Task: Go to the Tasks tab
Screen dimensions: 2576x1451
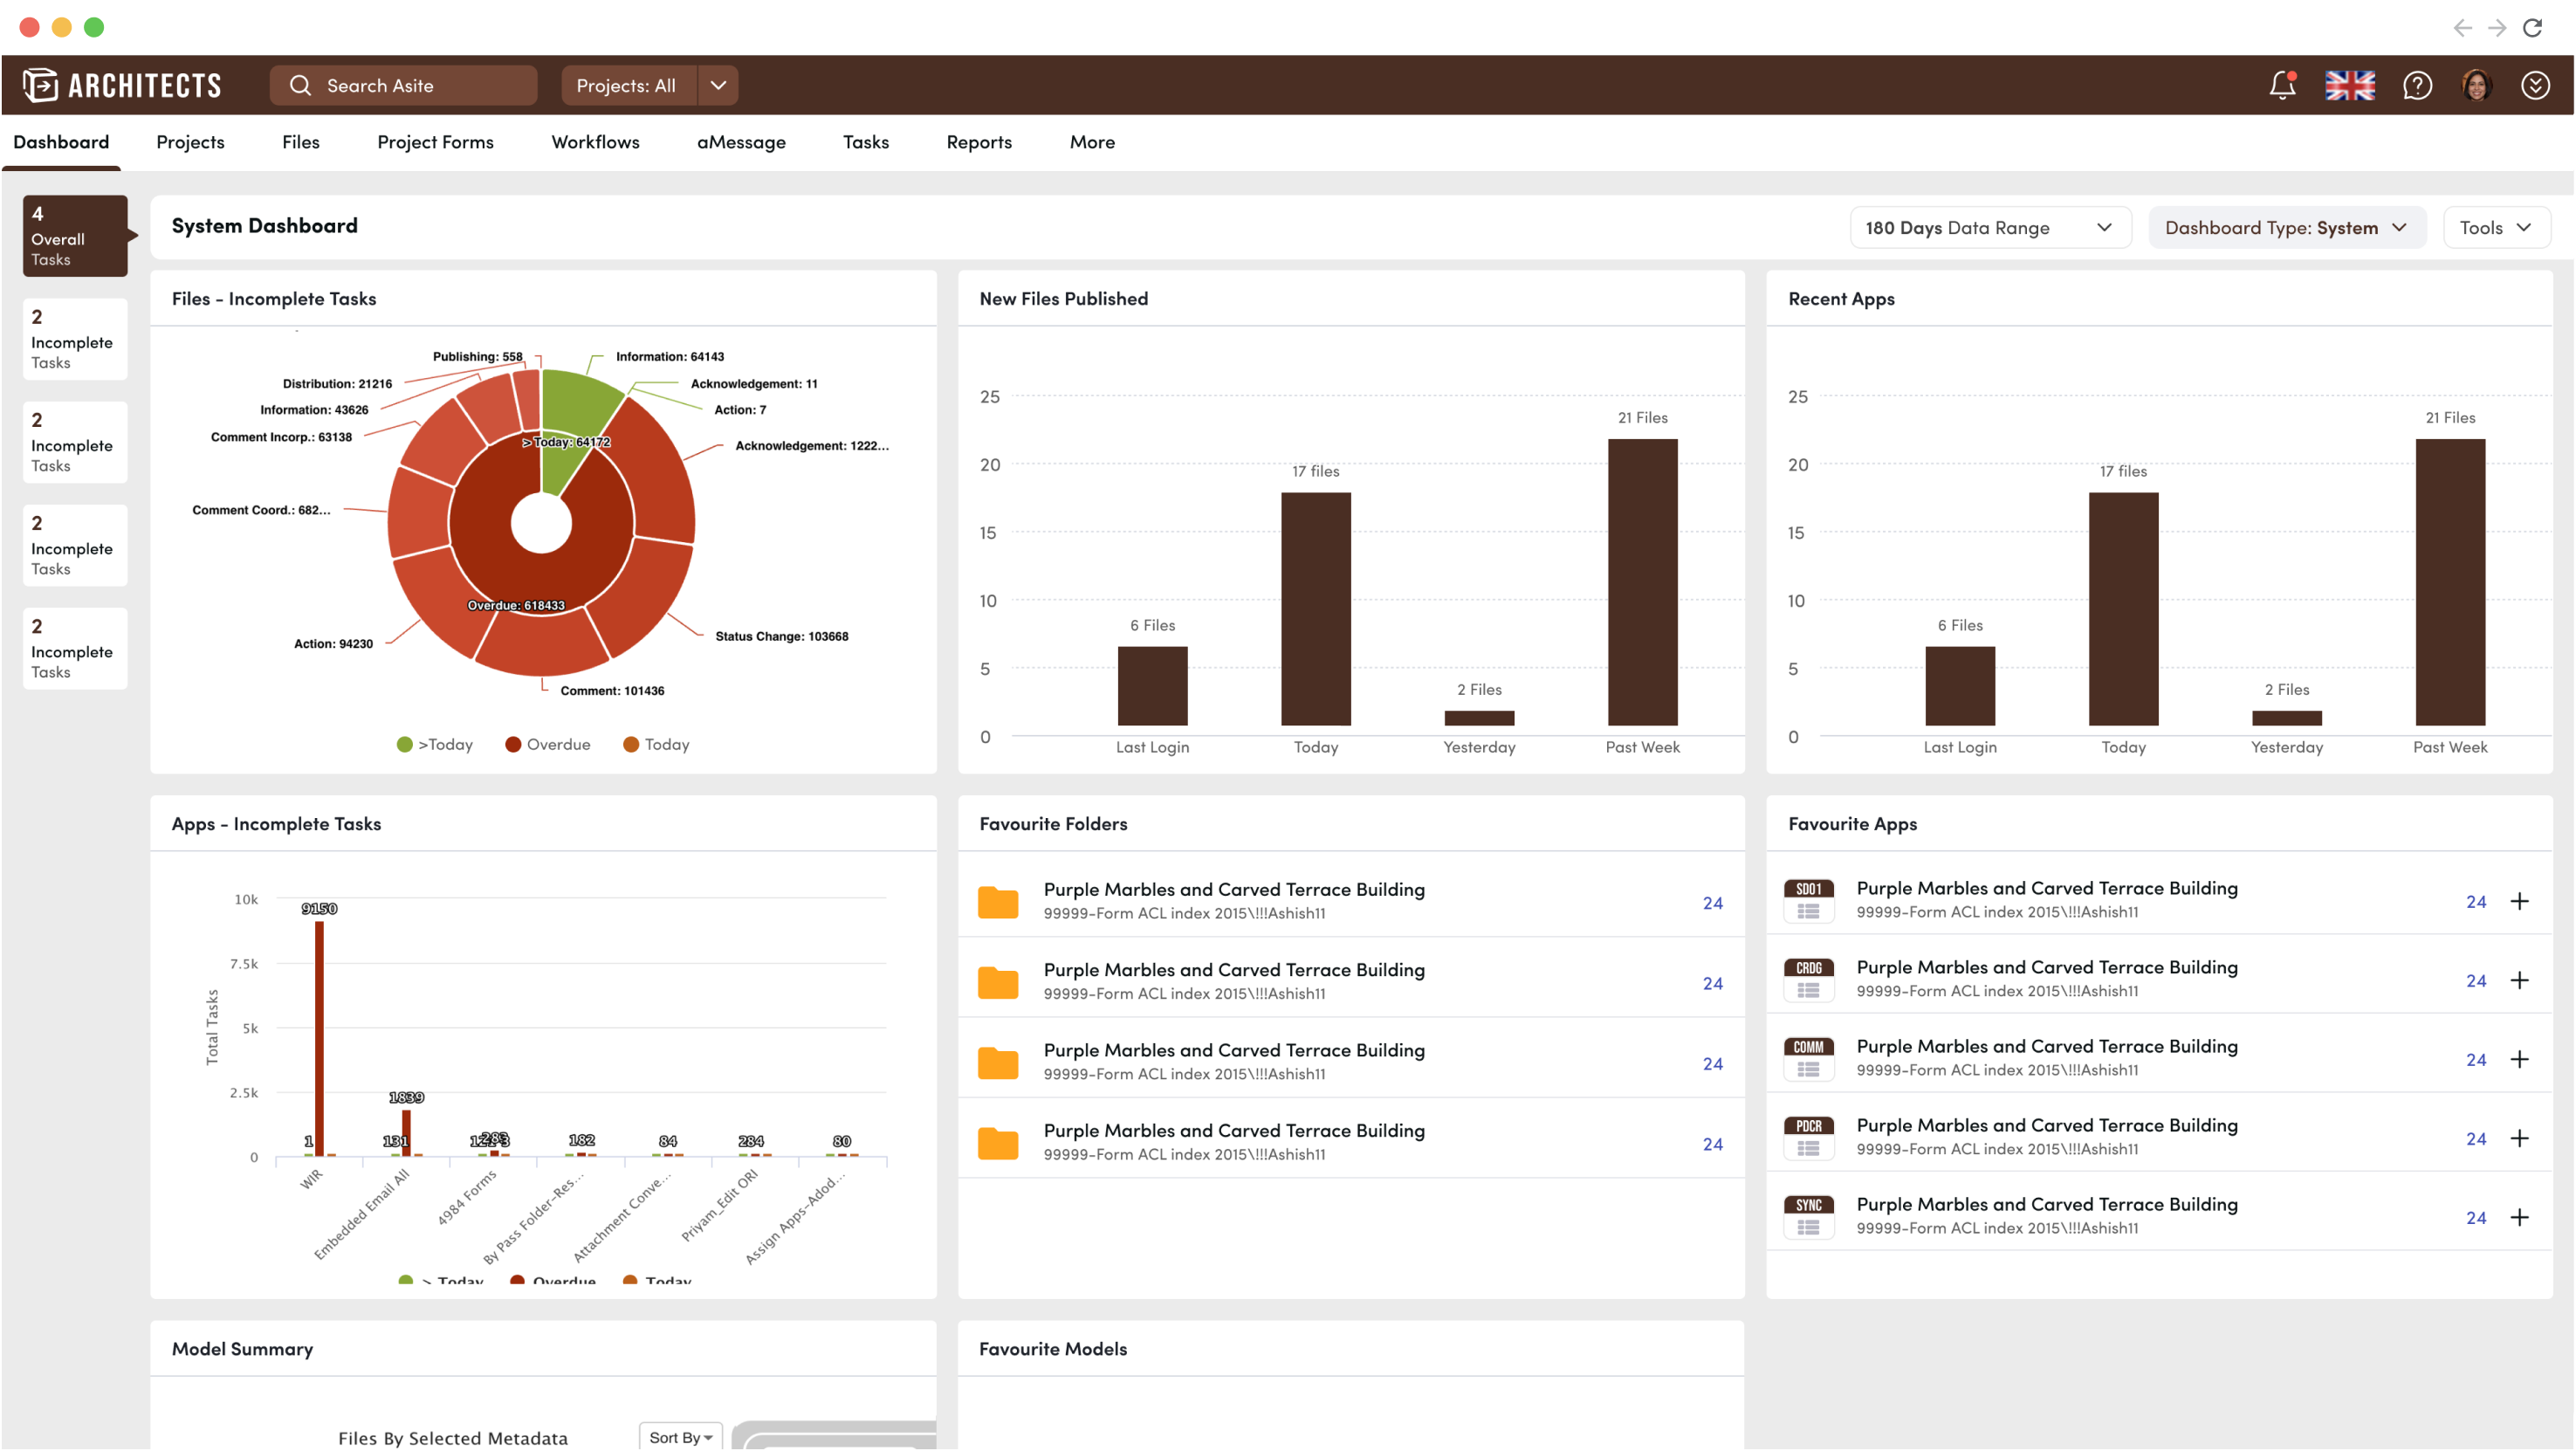Action: tap(866, 142)
